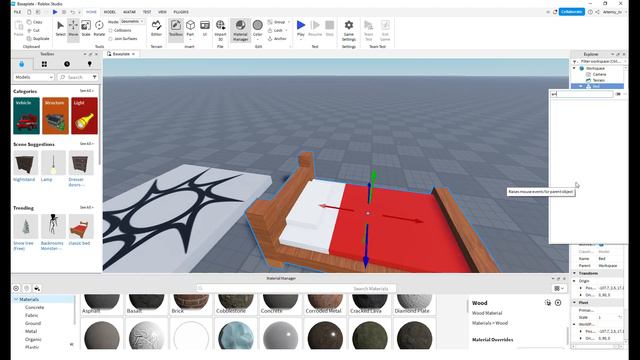Activate the Select tool in ribbon
The height and width of the screenshot is (360, 640).
click(x=60, y=28)
